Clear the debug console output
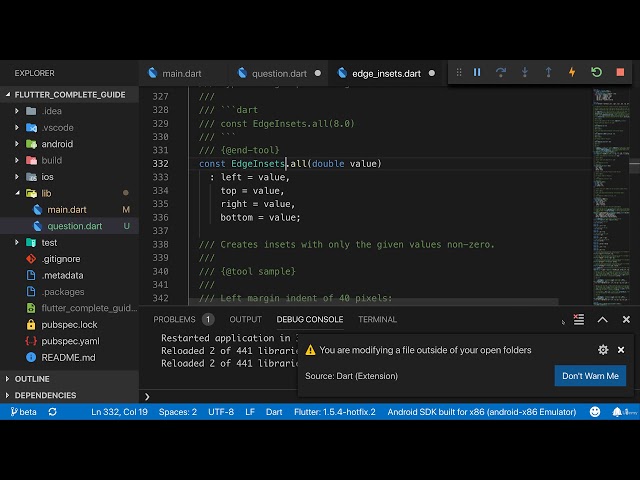 click(579, 320)
